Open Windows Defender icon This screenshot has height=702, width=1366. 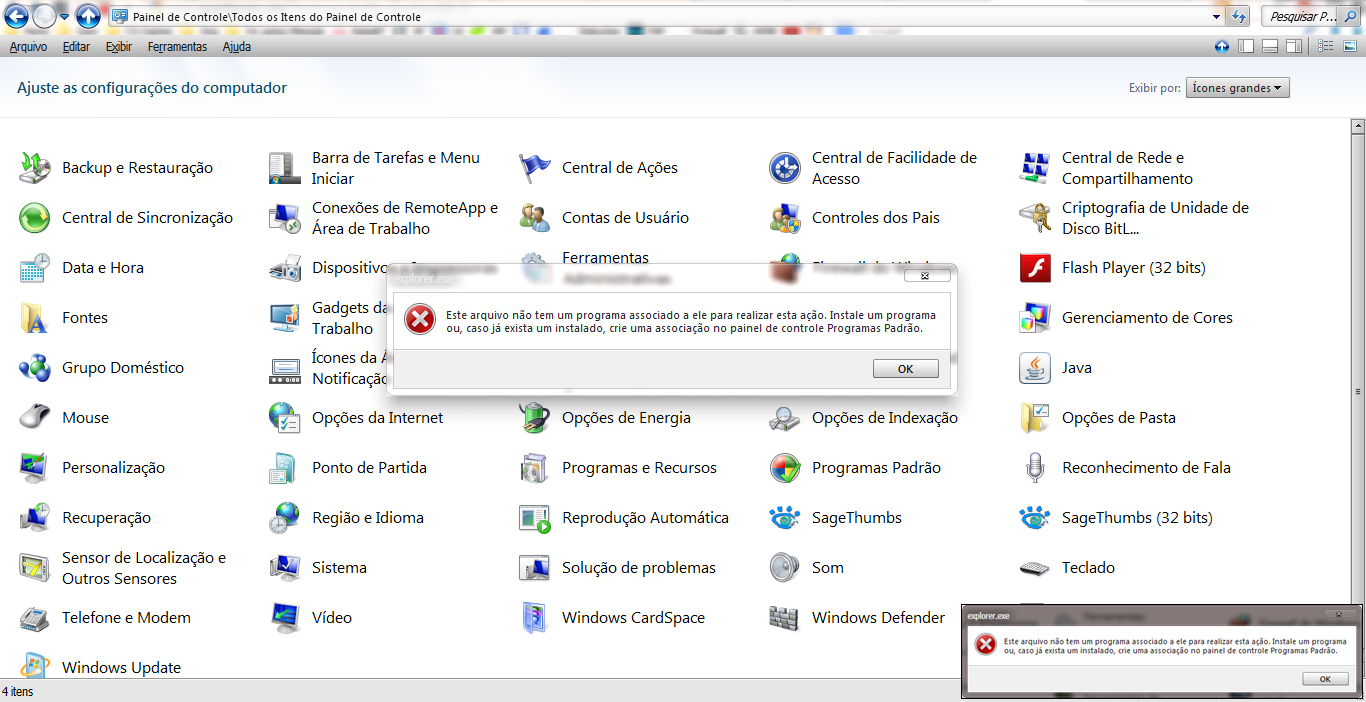tap(785, 618)
